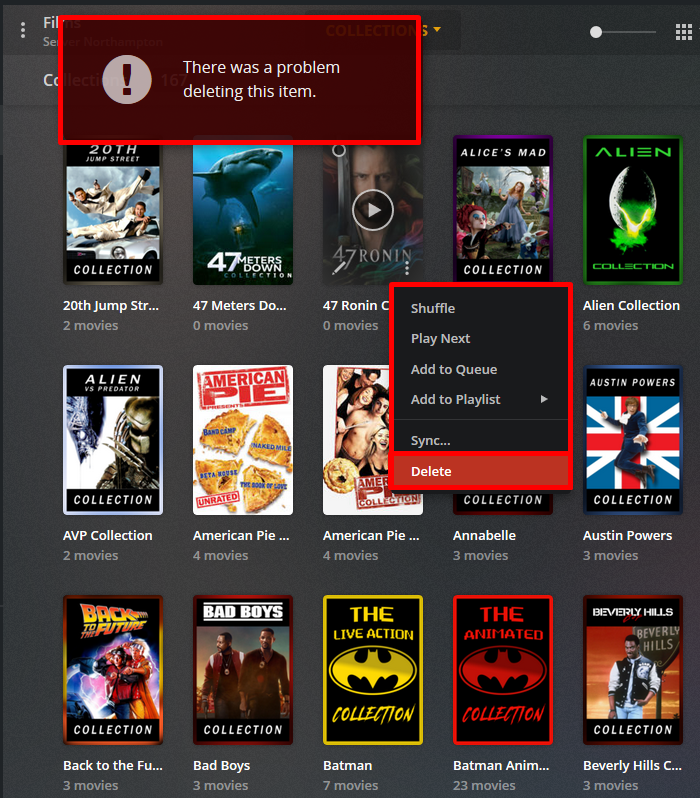Open the American Pie Presents poster

tap(243, 440)
